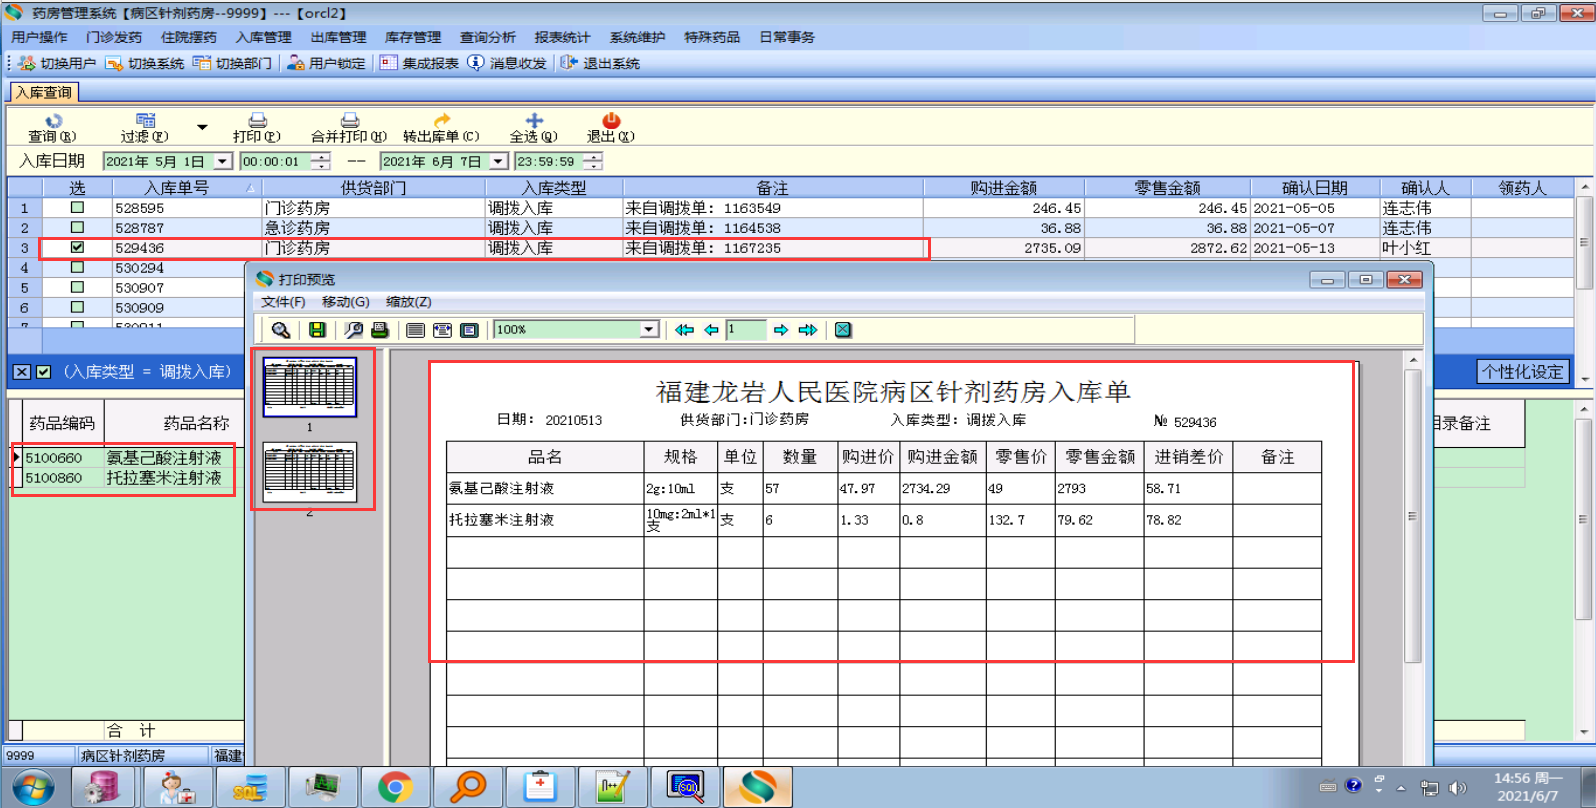Viewport: 1596px width, 808px height.
Task: Select page 1 thumbnail in print preview
Action: (x=310, y=387)
